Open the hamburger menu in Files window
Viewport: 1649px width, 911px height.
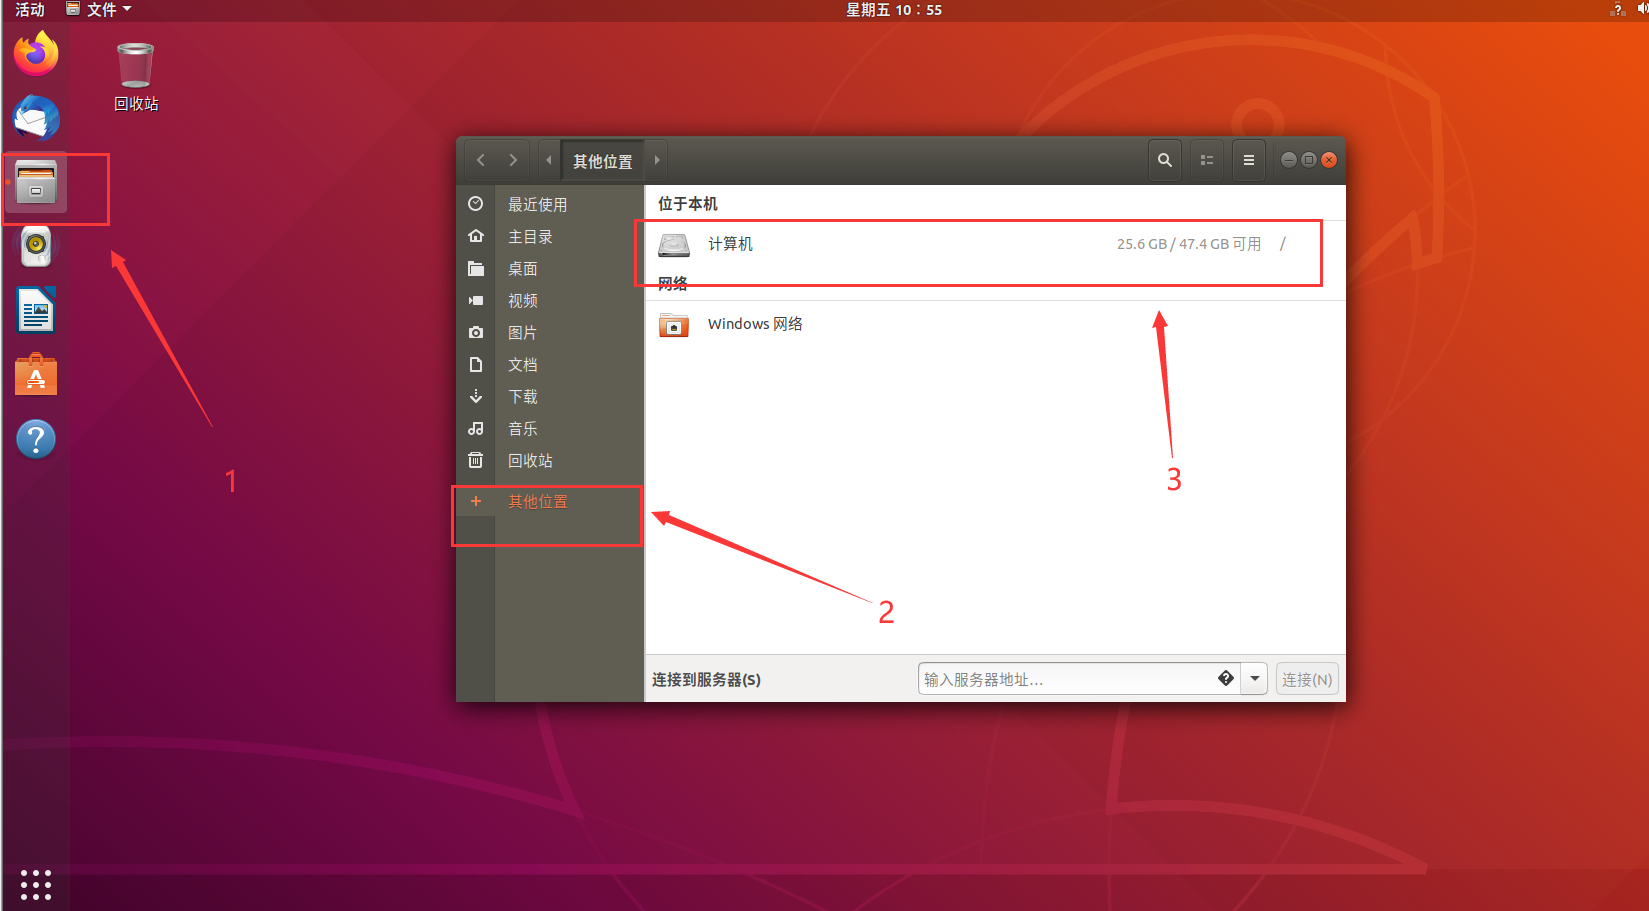pyautogui.click(x=1248, y=160)
